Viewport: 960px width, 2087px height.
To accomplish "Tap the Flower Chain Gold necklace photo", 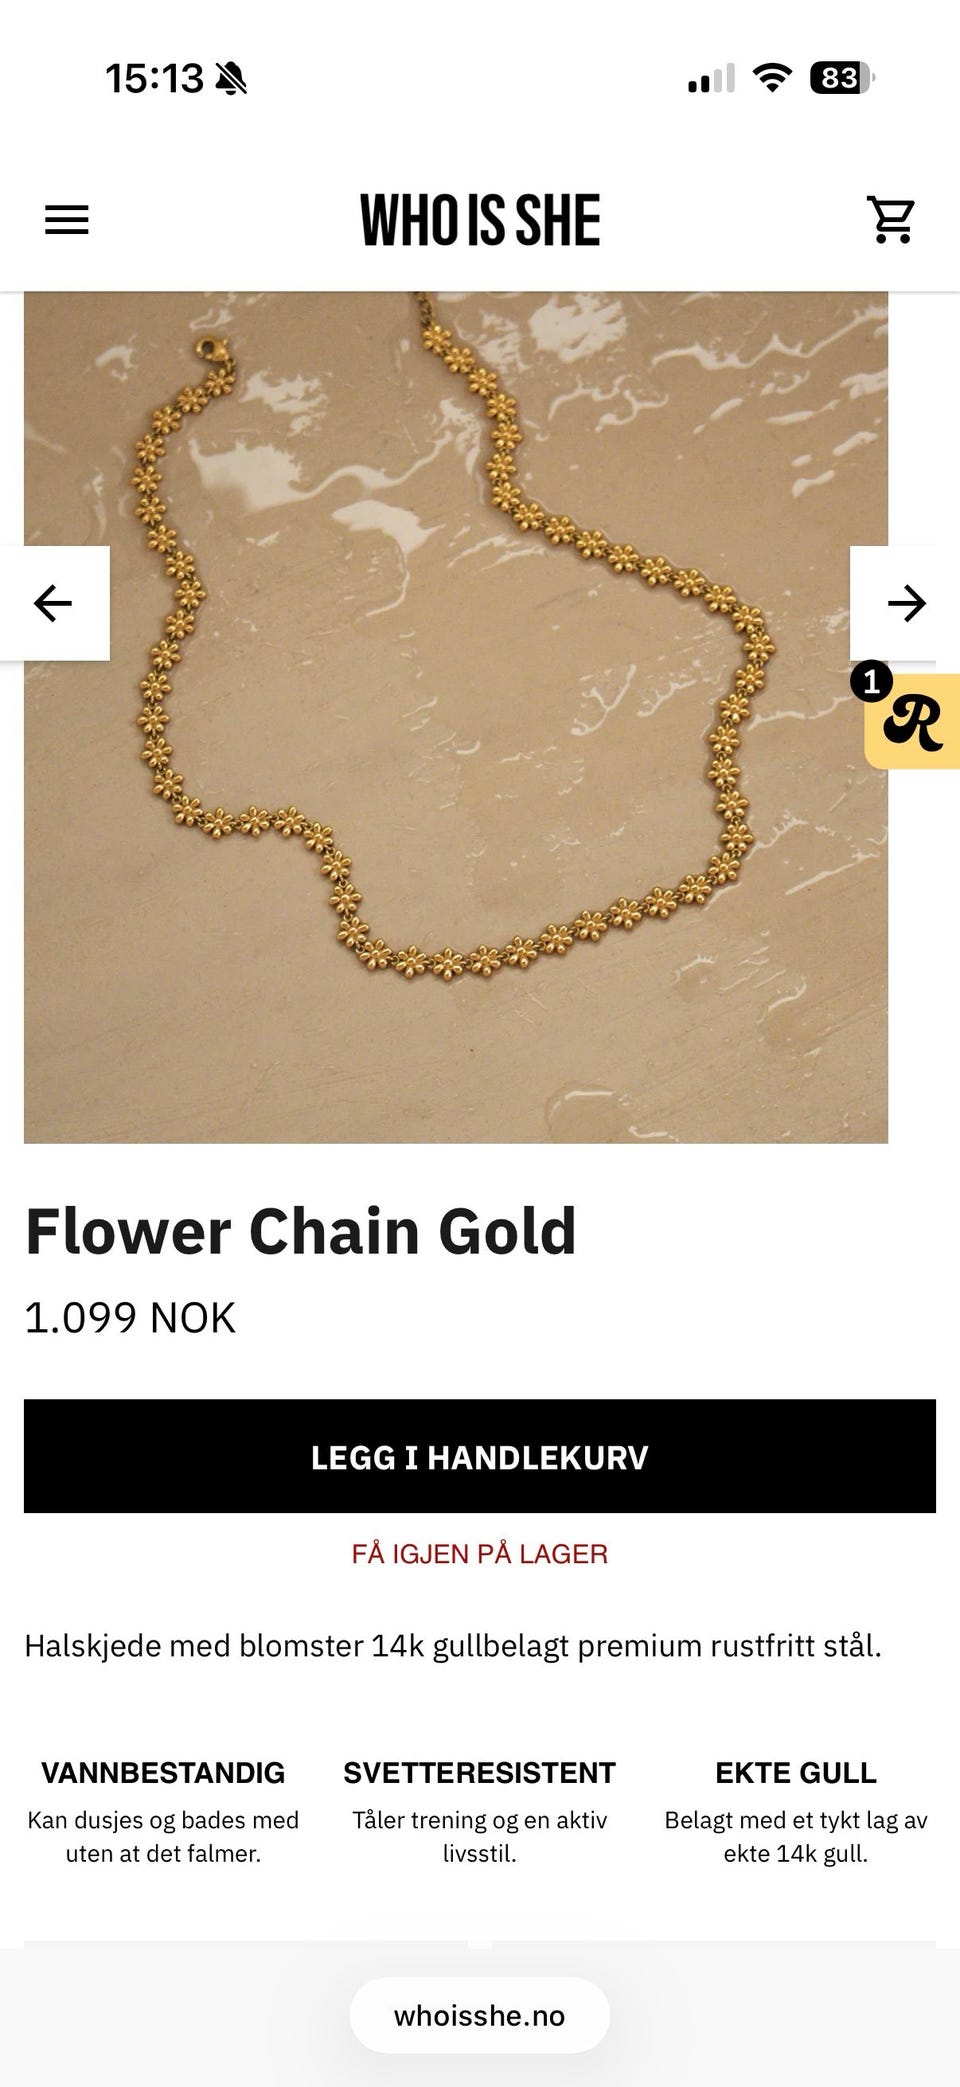I will pos(456,717).
